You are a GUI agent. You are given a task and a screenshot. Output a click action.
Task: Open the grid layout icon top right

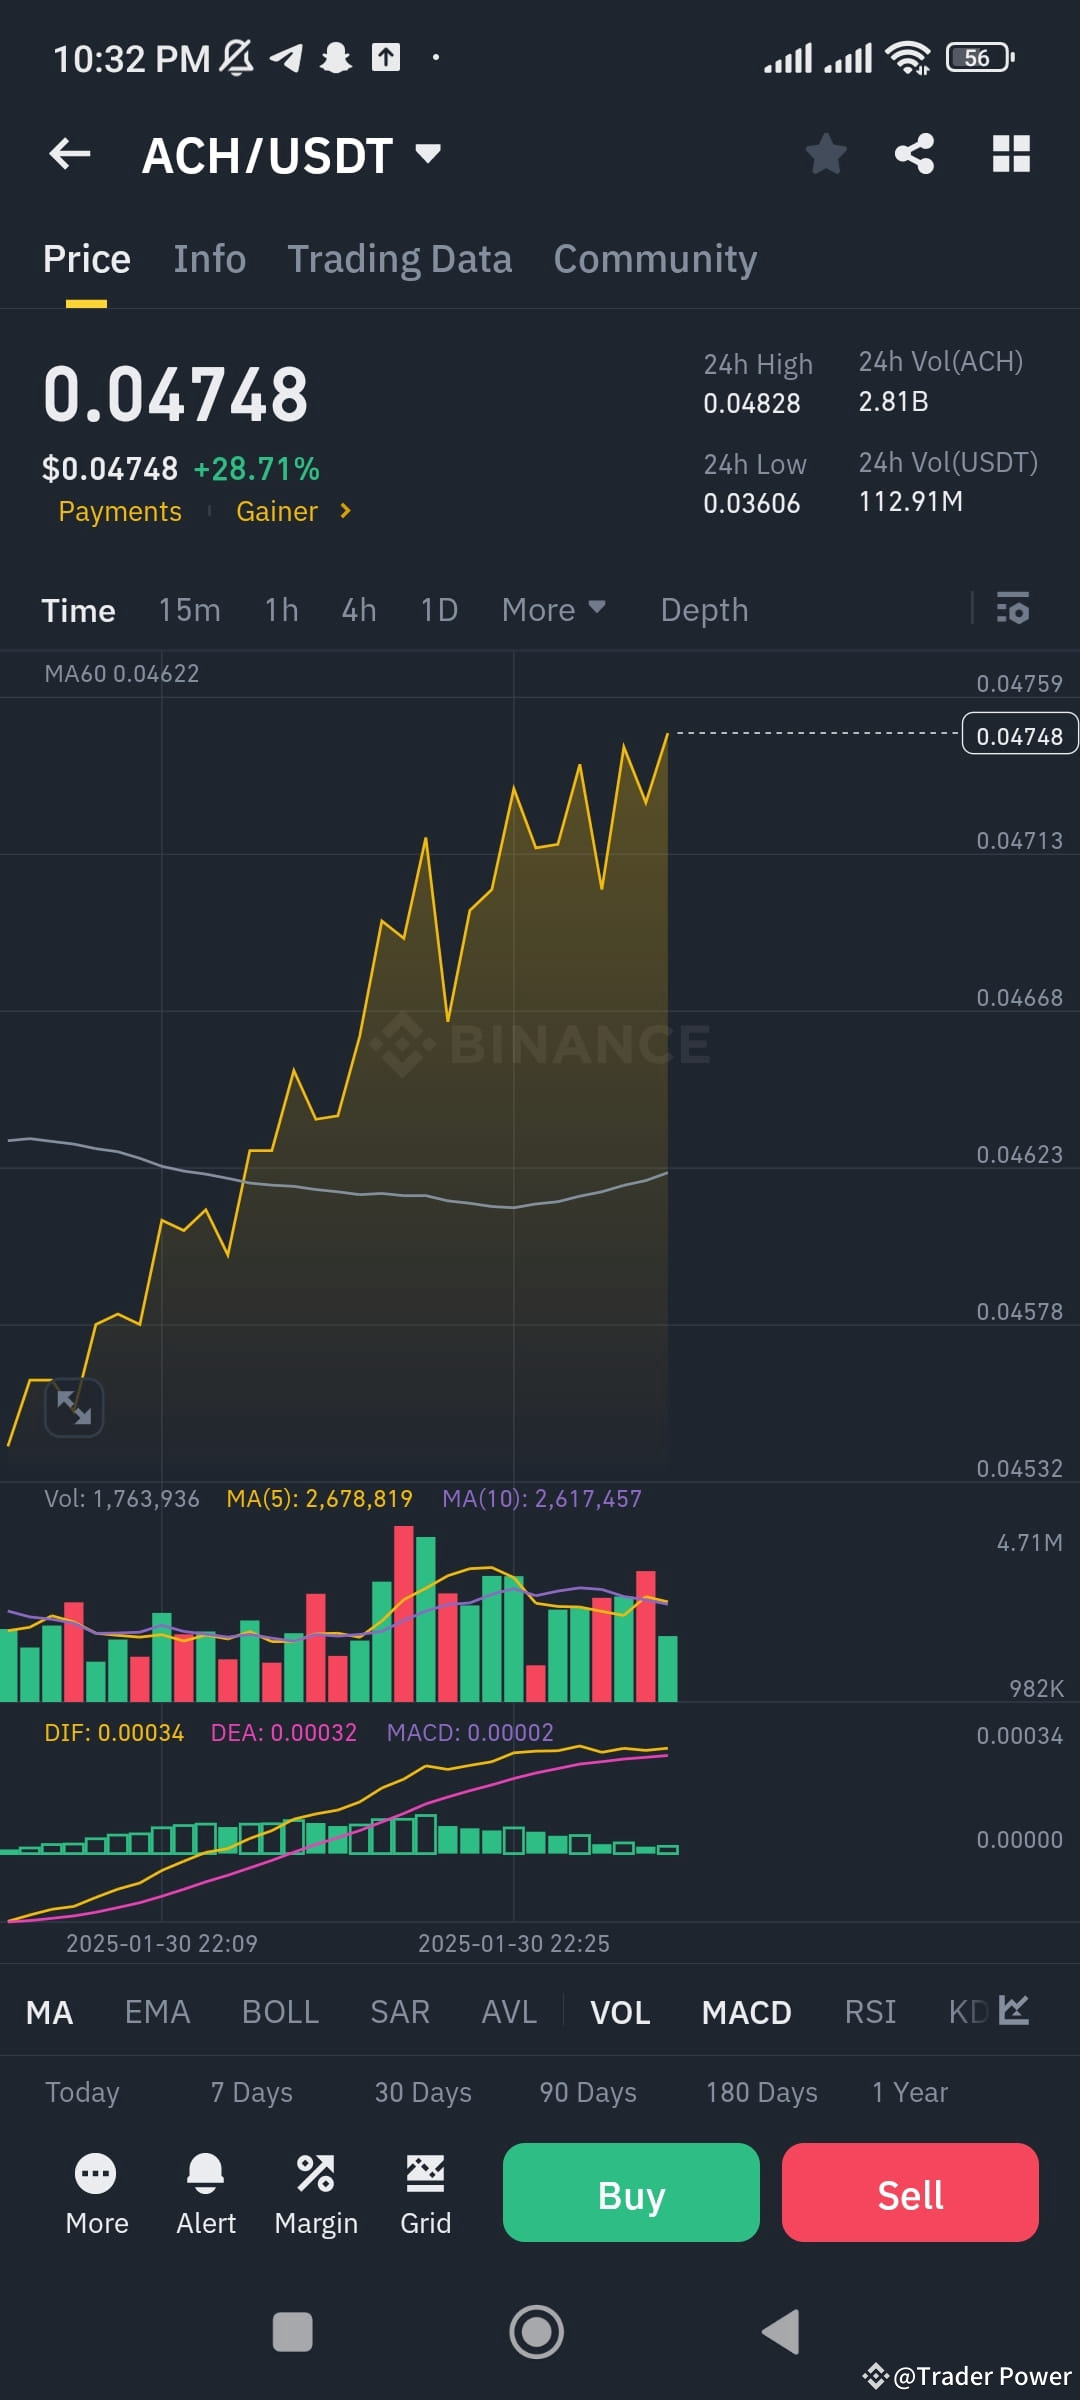tap(1010, 154)
